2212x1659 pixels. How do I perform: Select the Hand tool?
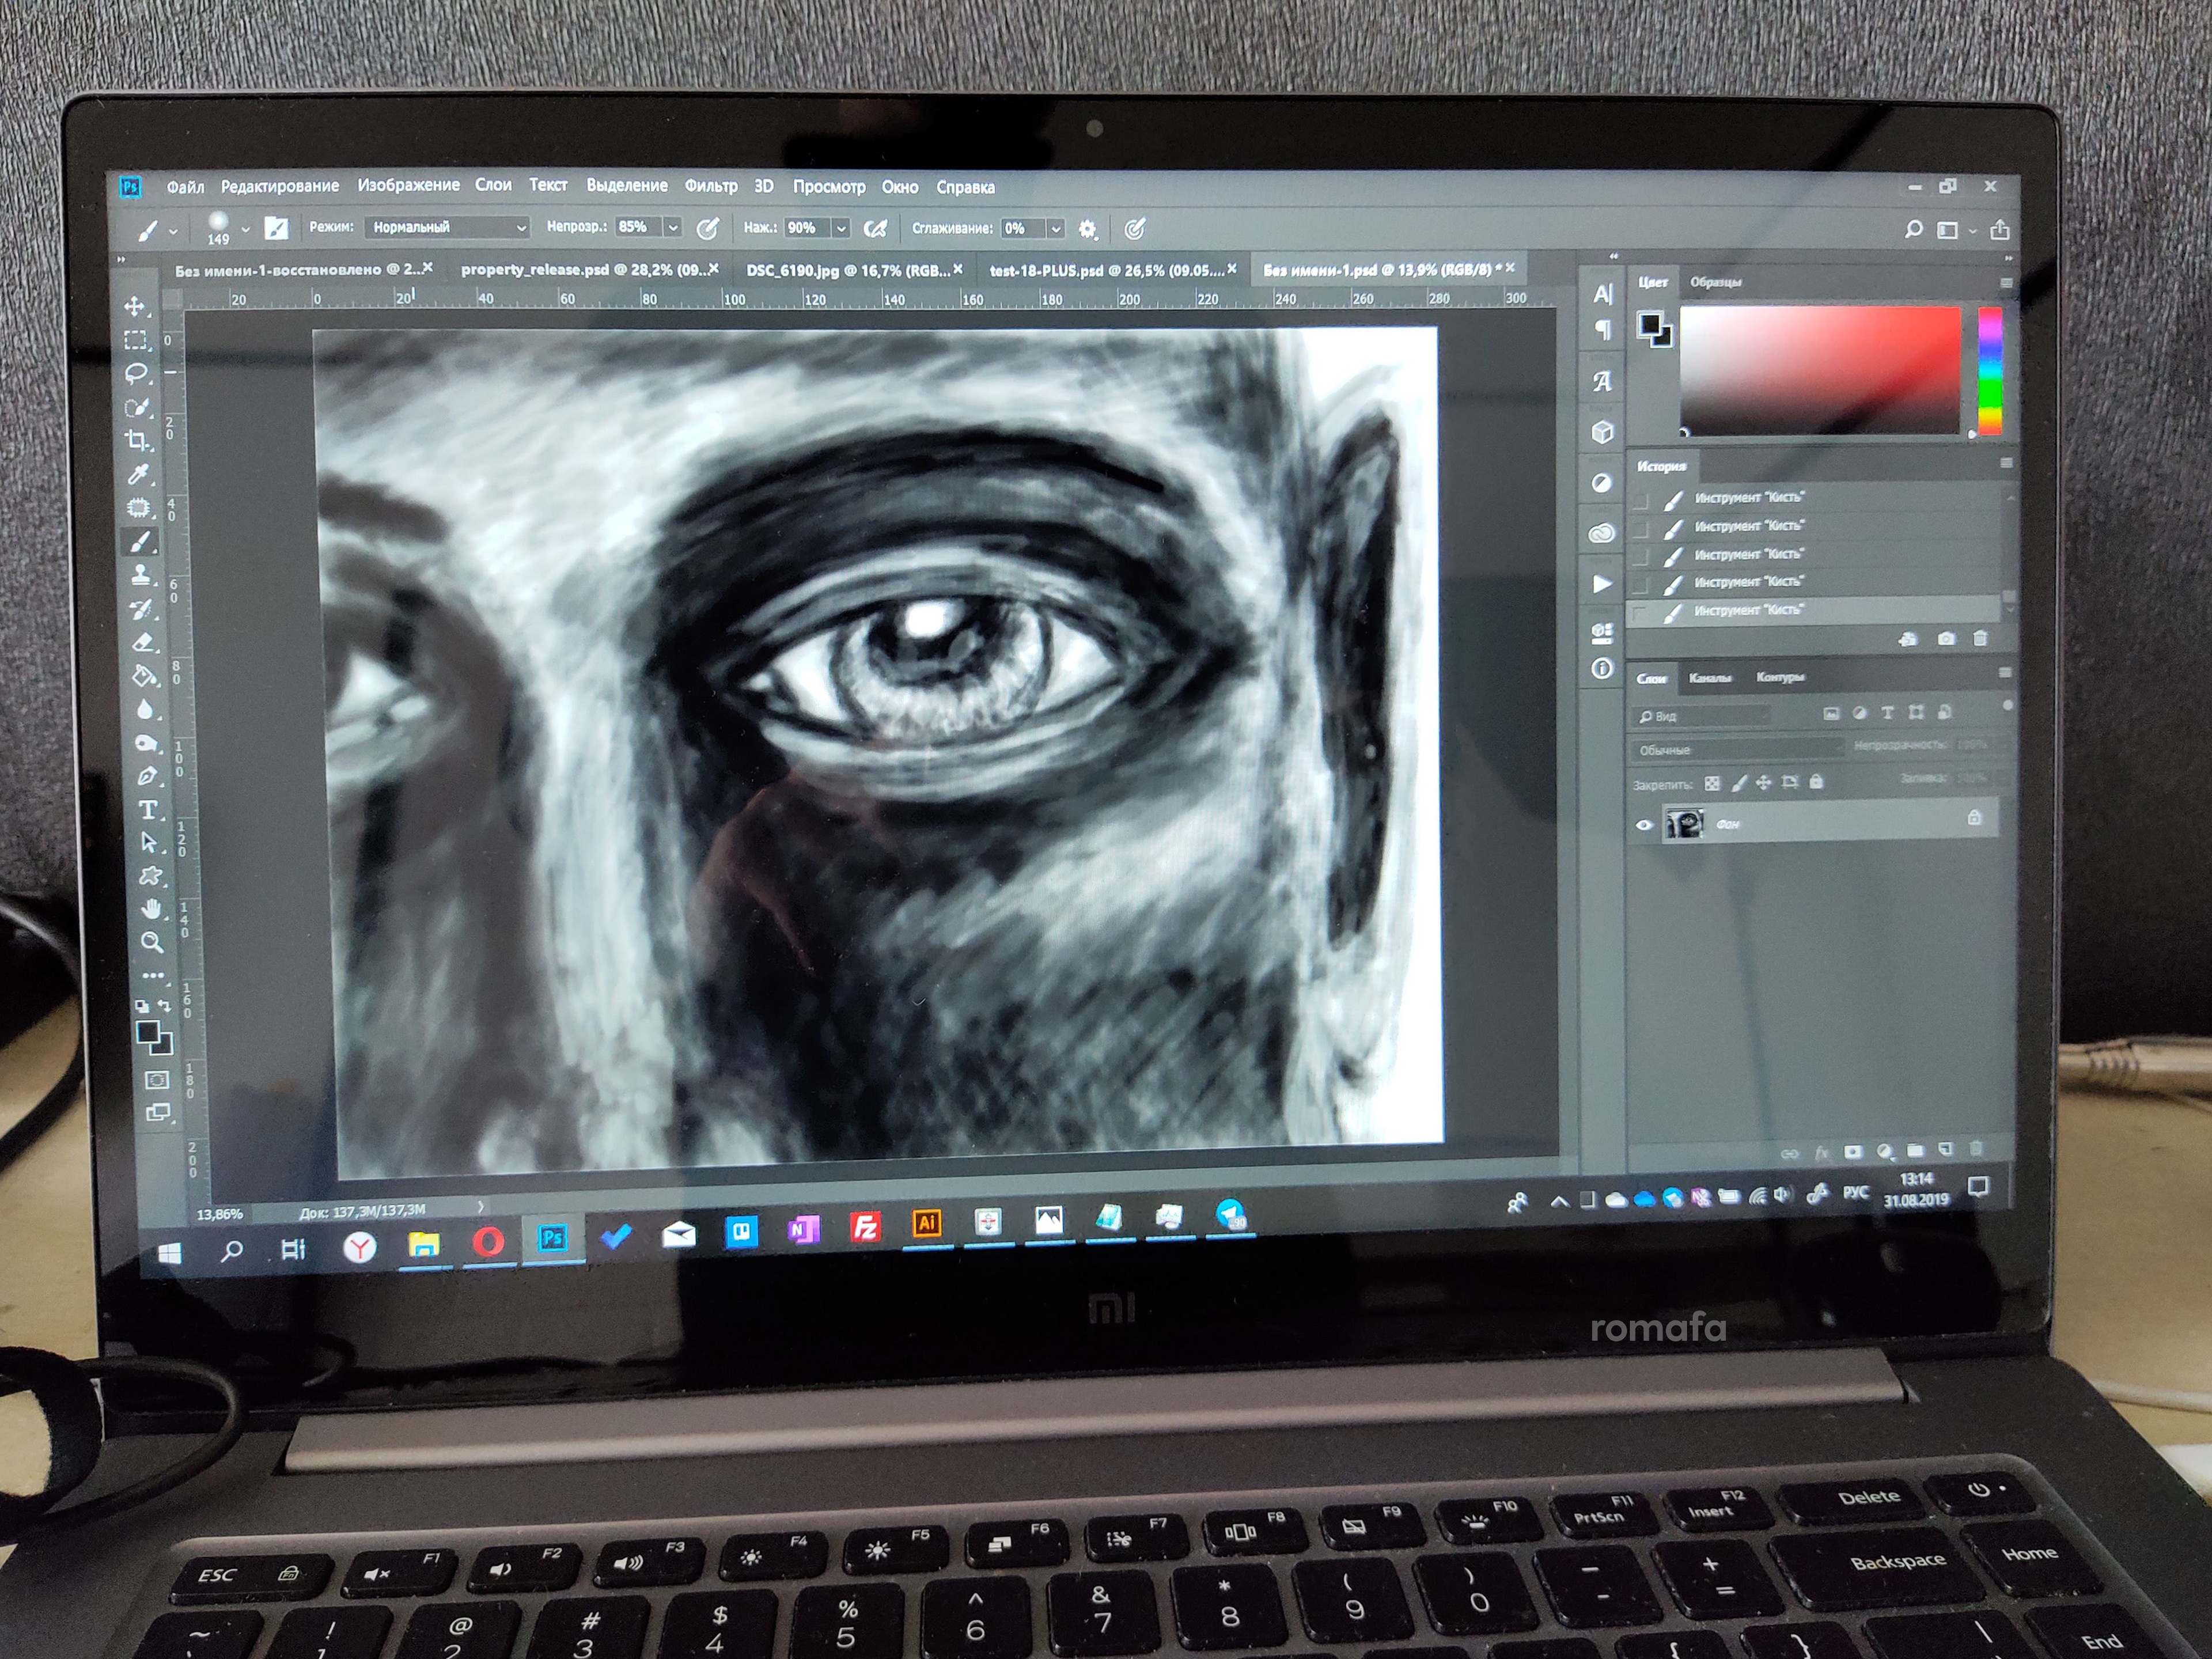(151, 909)
